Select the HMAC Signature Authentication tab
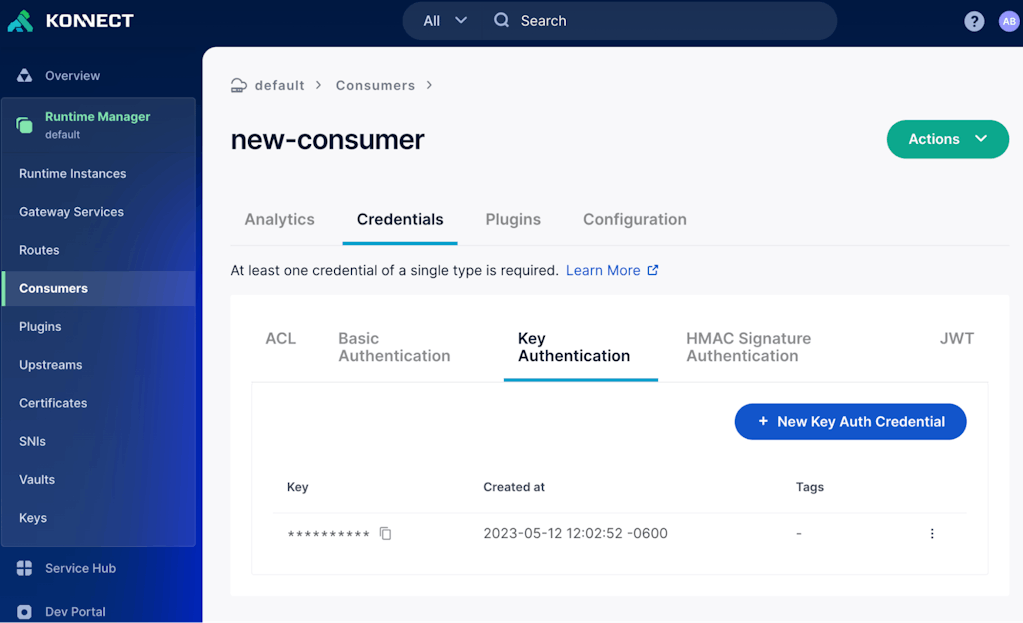 [x=748, y=347]
